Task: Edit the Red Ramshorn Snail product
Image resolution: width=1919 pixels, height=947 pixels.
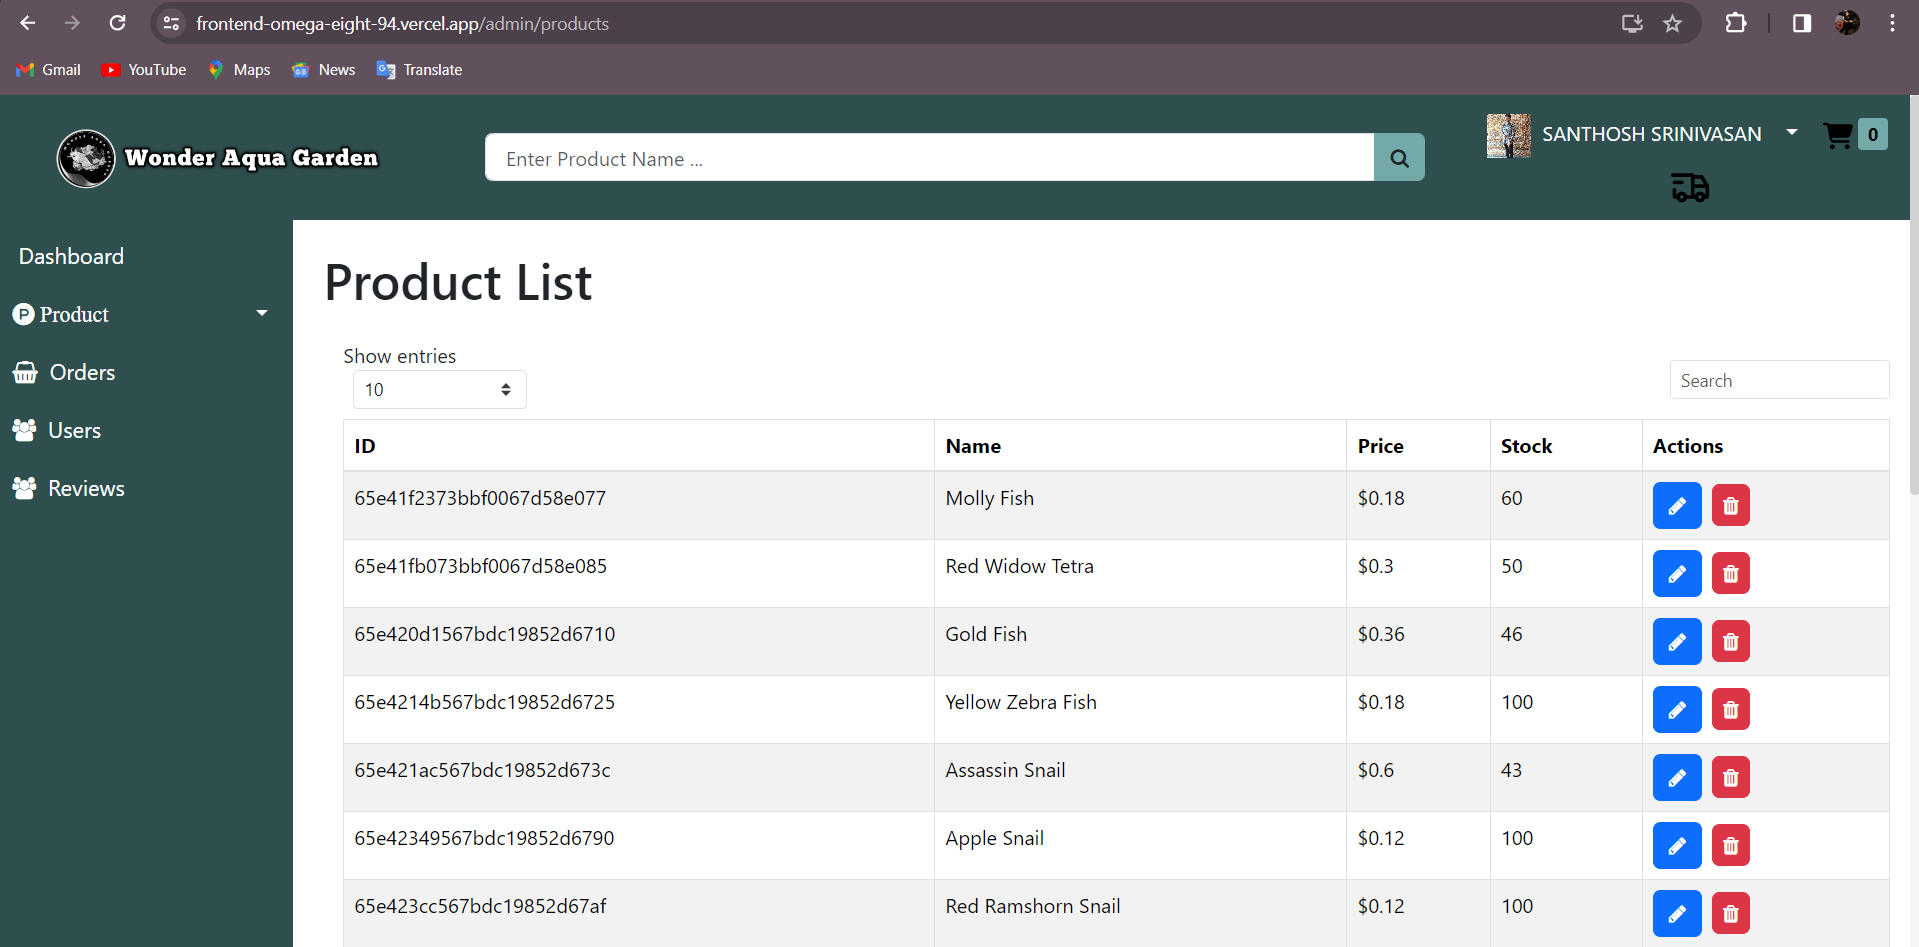Action: click(x=1677, y=913)
